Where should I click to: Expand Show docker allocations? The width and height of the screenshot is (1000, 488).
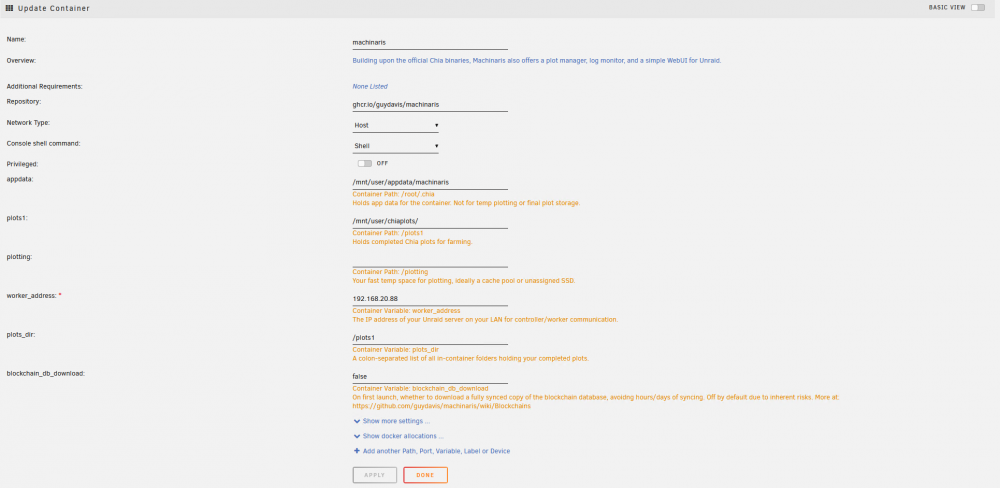tap(403, 436)
